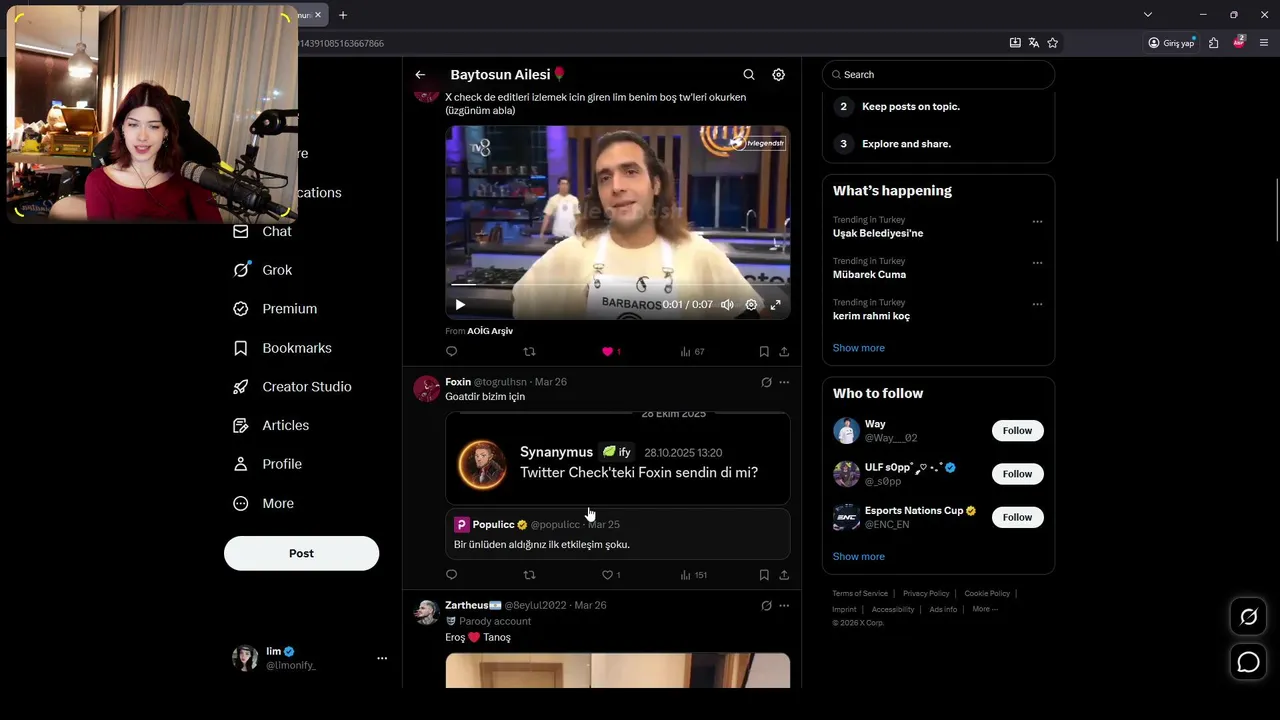Open community settings gear icon
Image resolution: width=1280 pixels, height=720 pixels.
tap(779, 75)
